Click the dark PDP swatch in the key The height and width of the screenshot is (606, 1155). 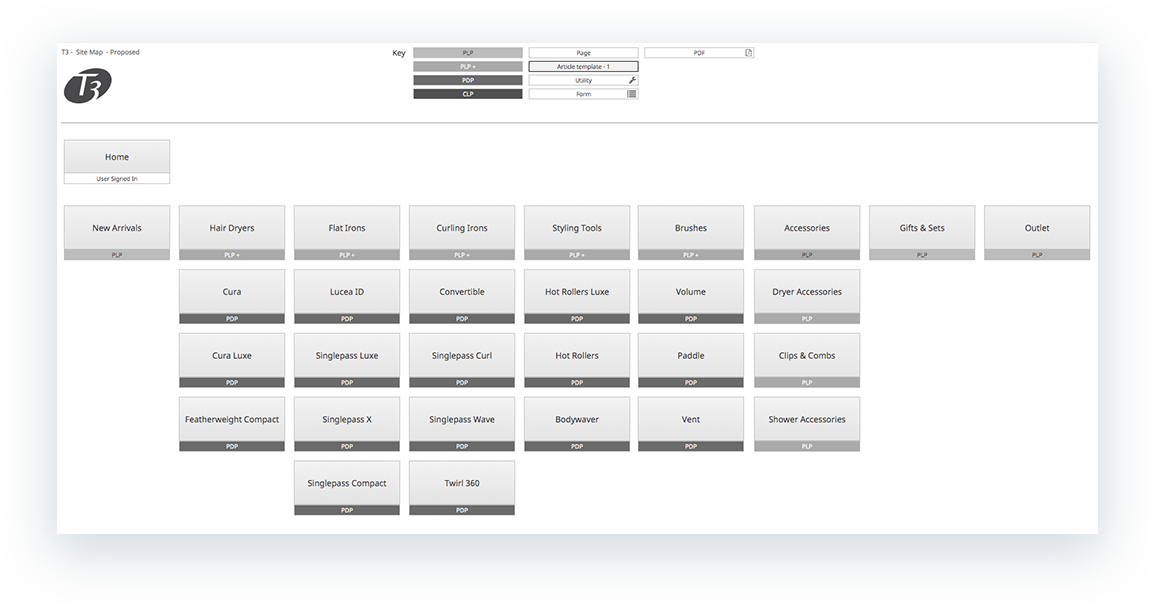coord(467,80)
